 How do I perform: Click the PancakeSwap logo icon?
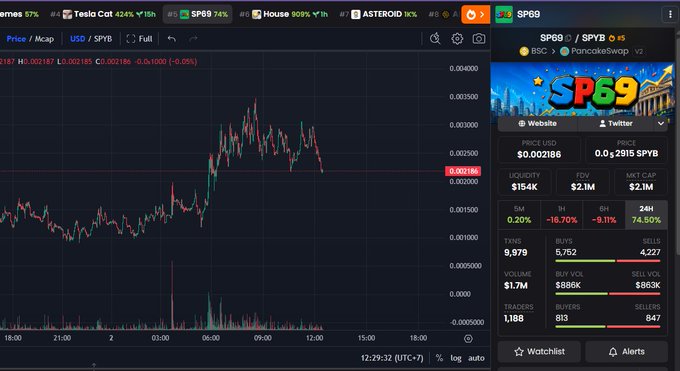(564, 51)
